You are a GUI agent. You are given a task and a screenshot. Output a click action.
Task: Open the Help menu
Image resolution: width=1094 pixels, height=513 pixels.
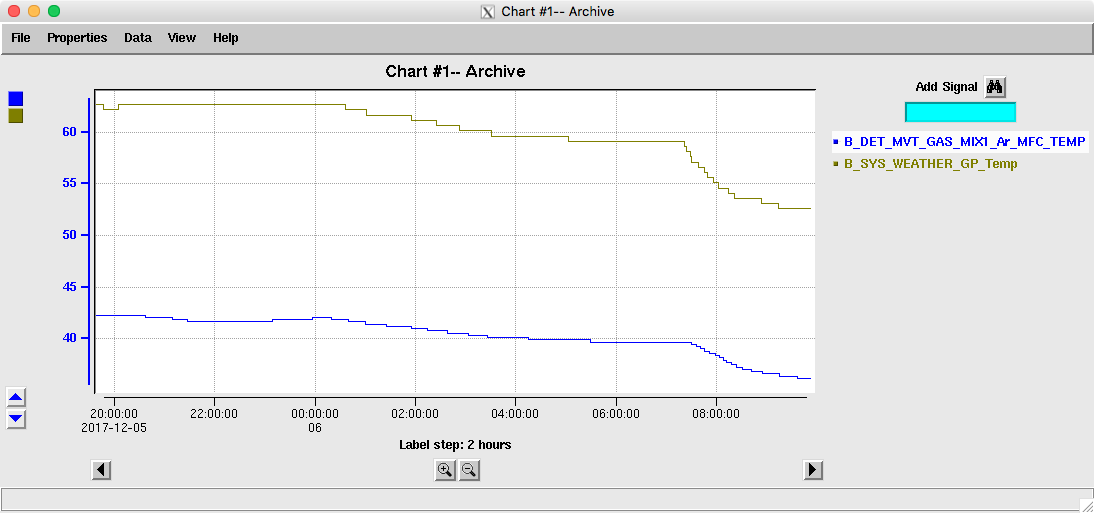(225, 38)
